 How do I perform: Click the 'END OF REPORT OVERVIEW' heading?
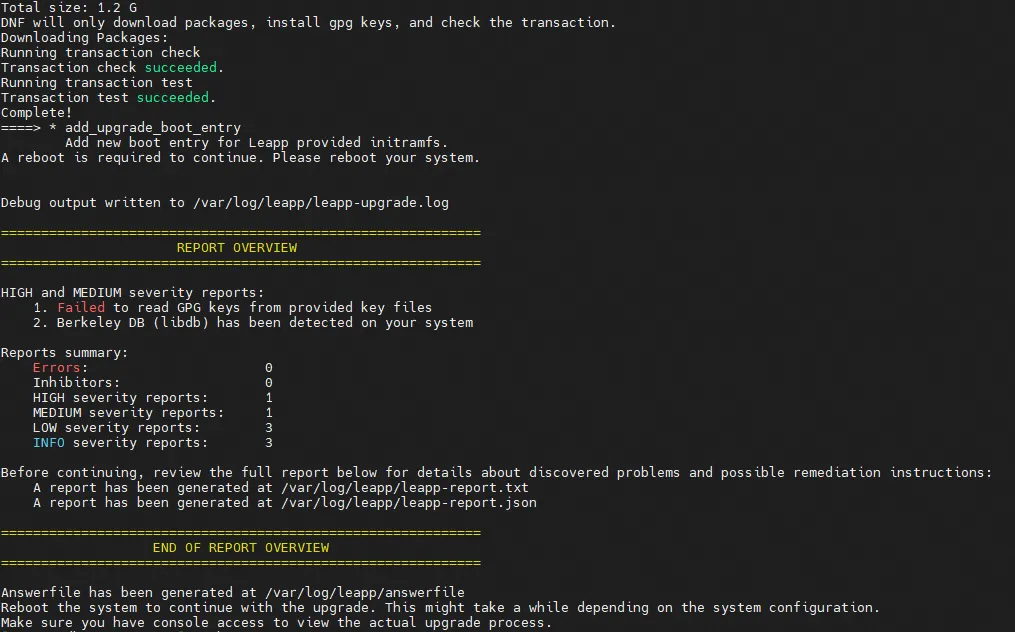click(x=241, y=548)
